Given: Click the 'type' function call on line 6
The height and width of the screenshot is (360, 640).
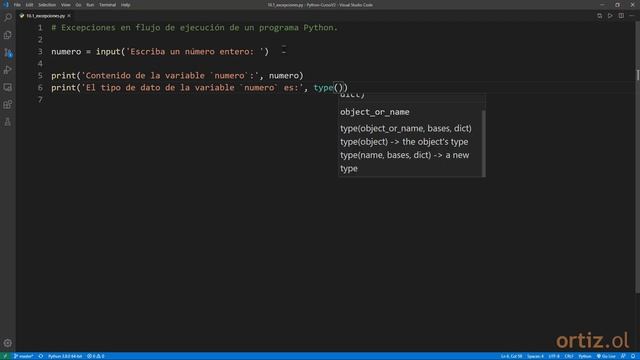Looking at the screenshot, I should pos(323,87).
